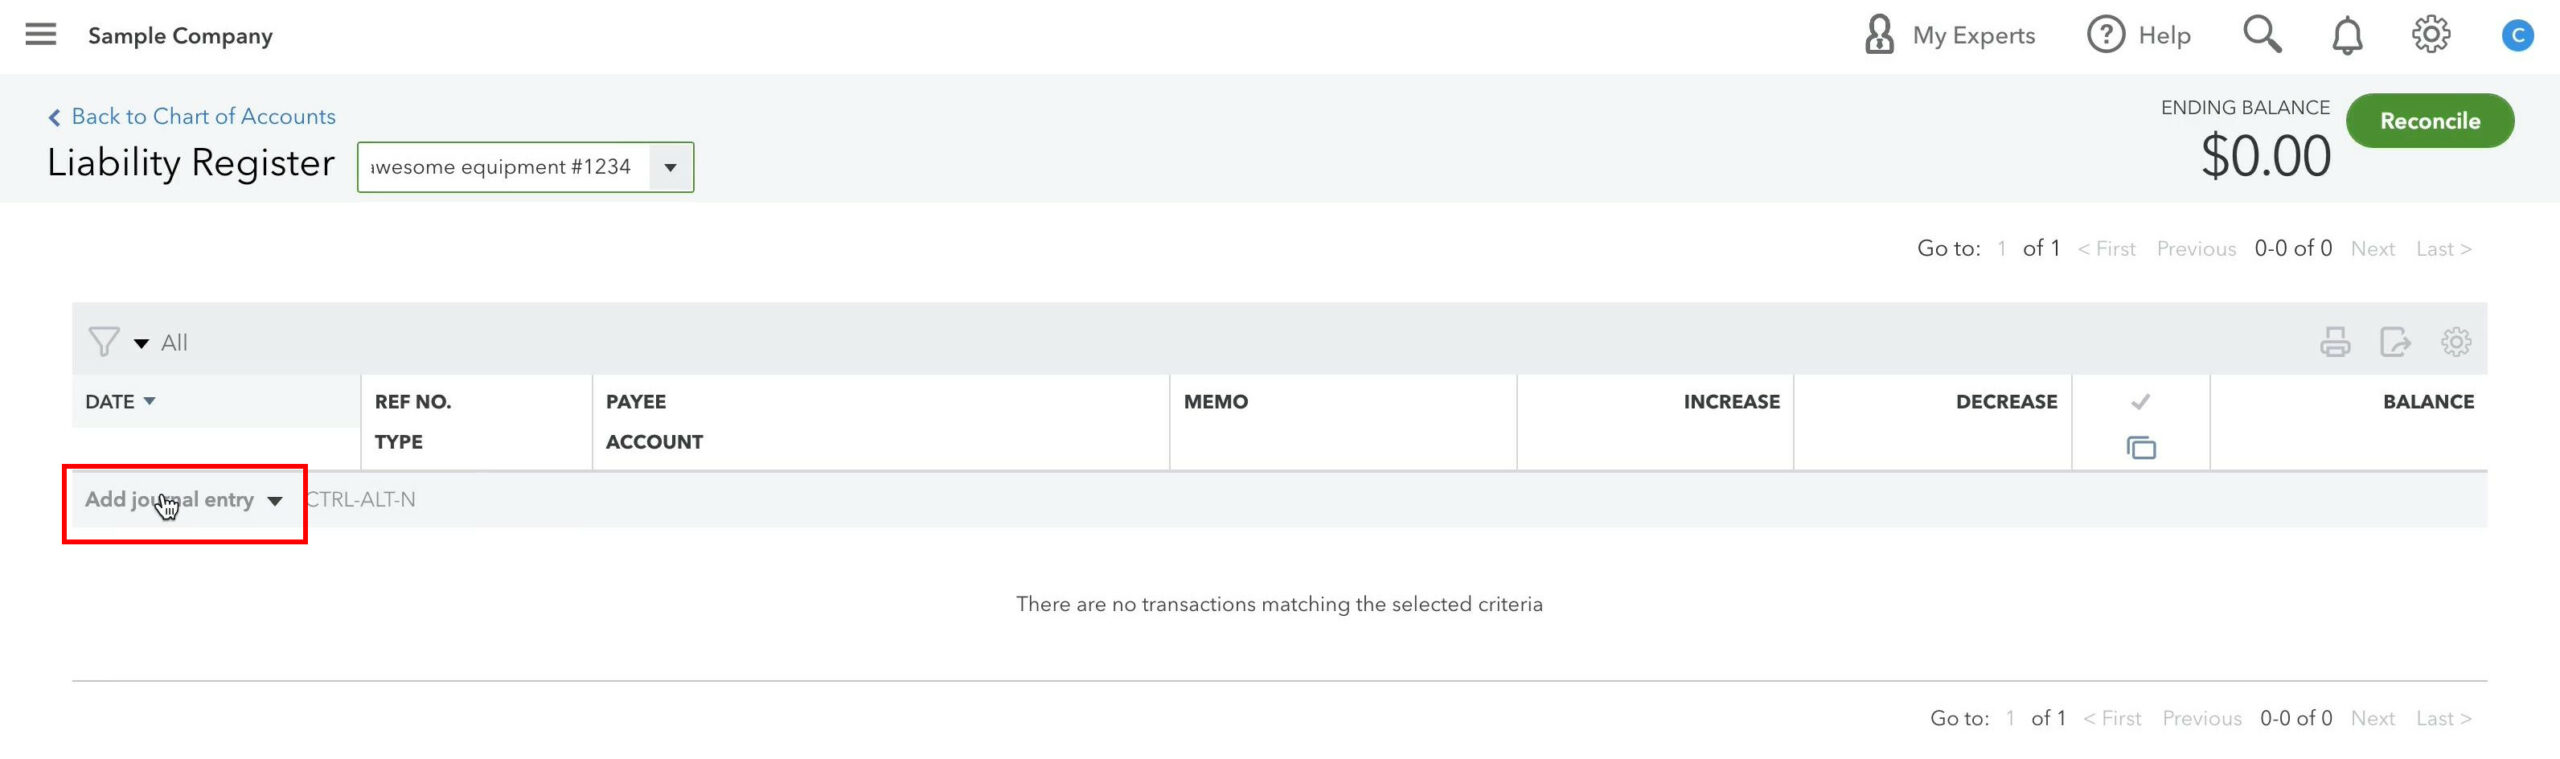Screen dimensions: 2560x759
Task: Click the top Go to page field
Action: (2002, 248)
